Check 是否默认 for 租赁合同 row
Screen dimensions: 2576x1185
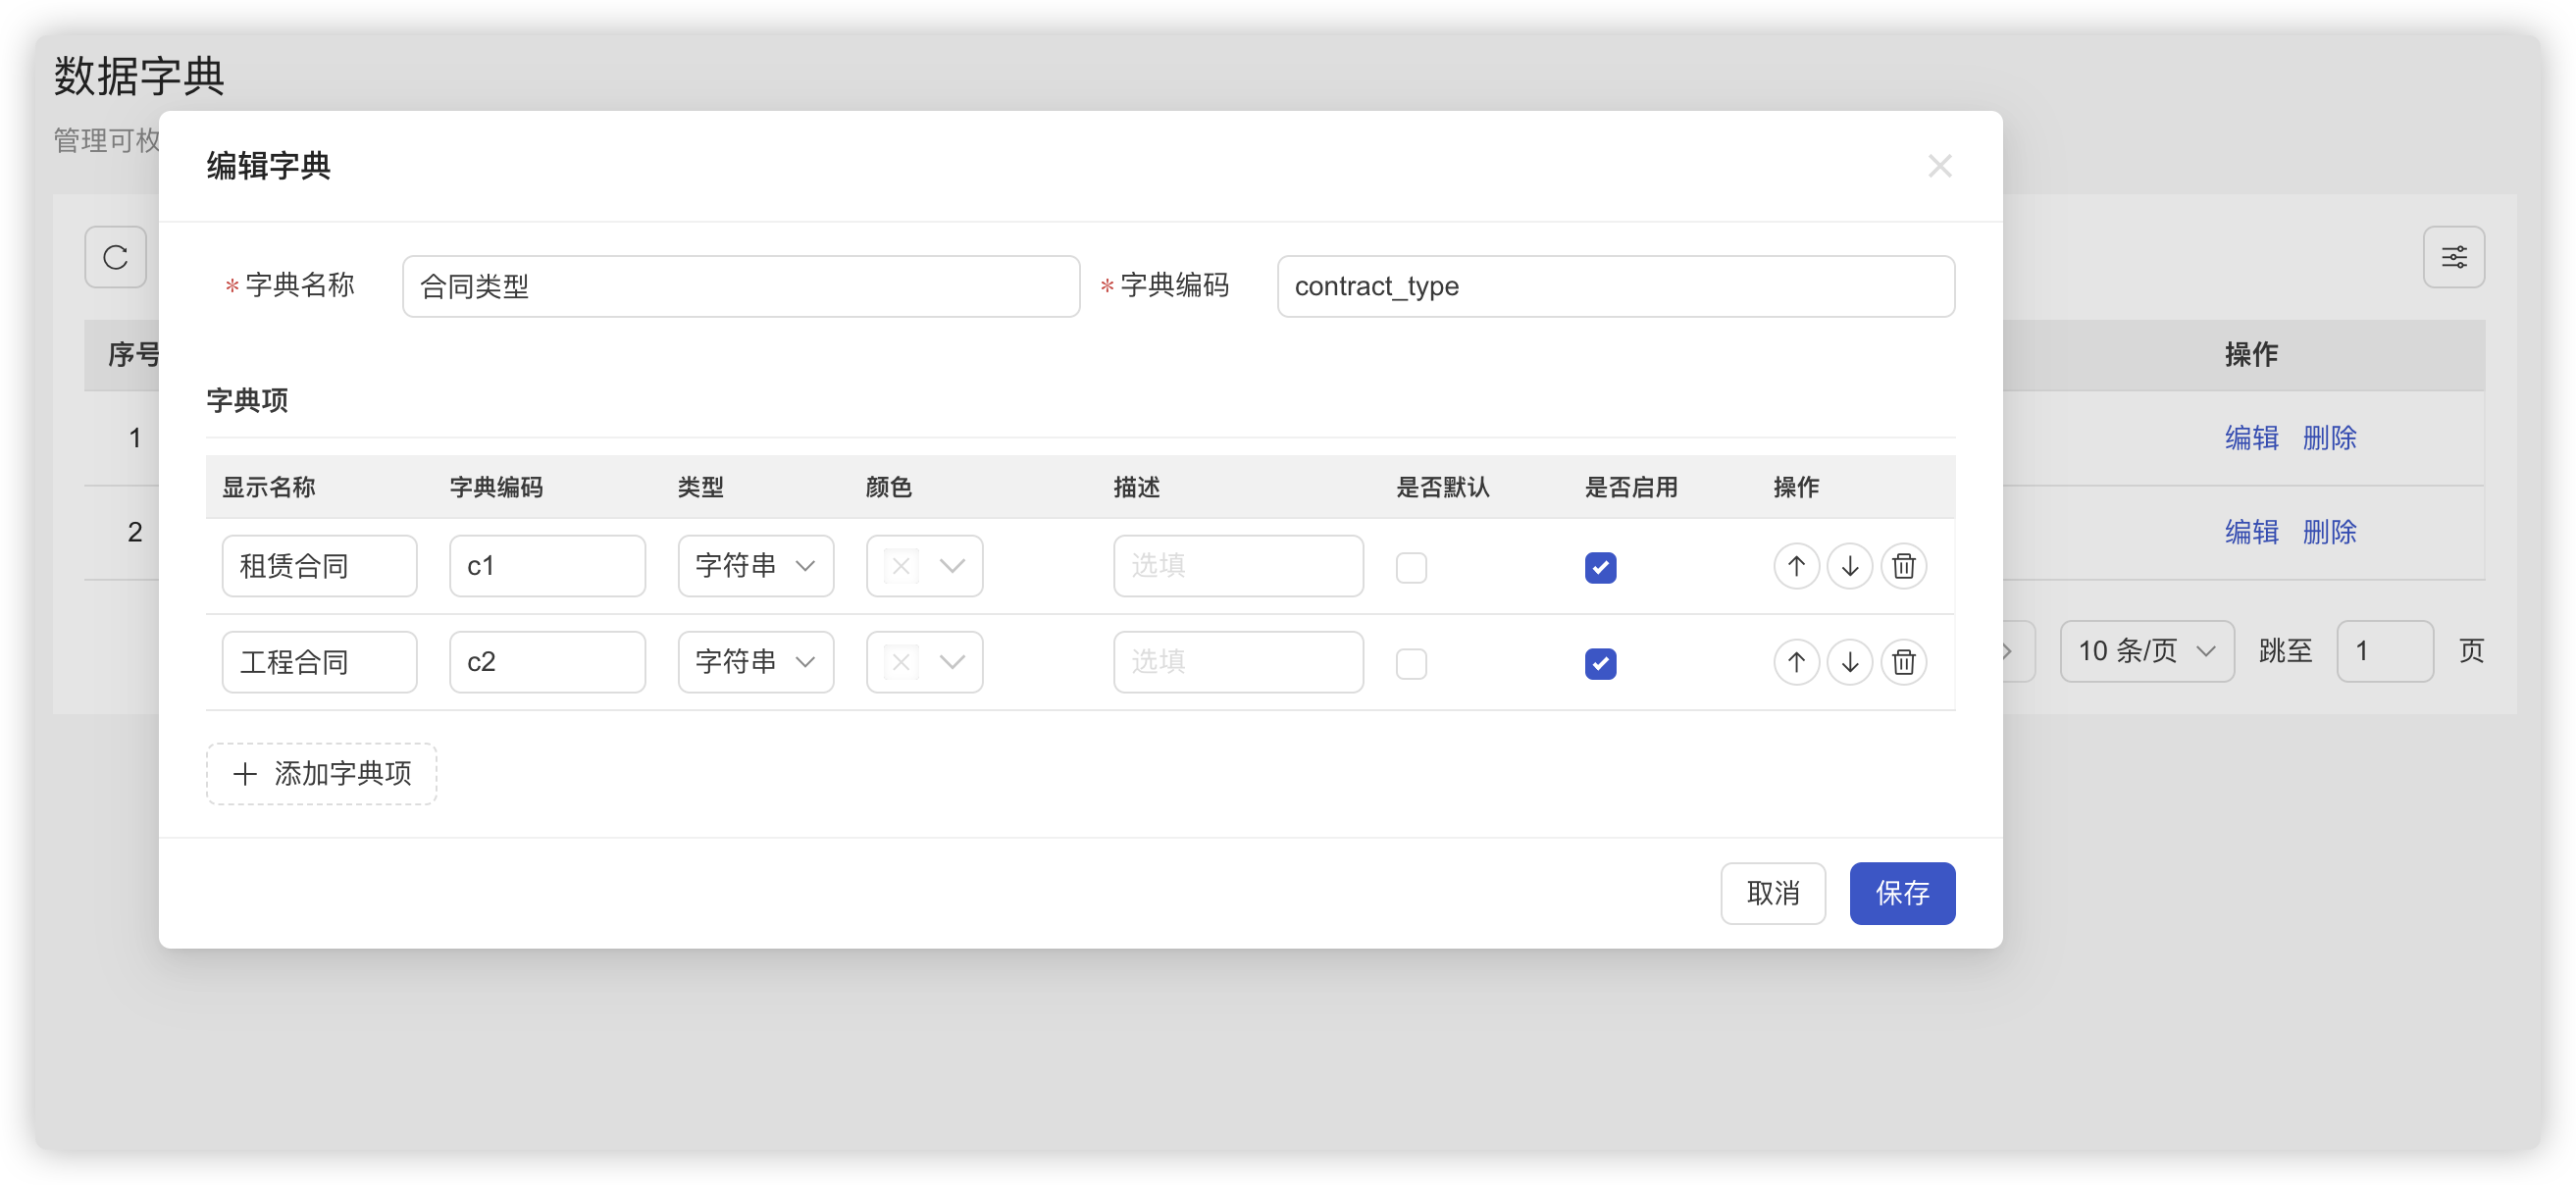1411,567
